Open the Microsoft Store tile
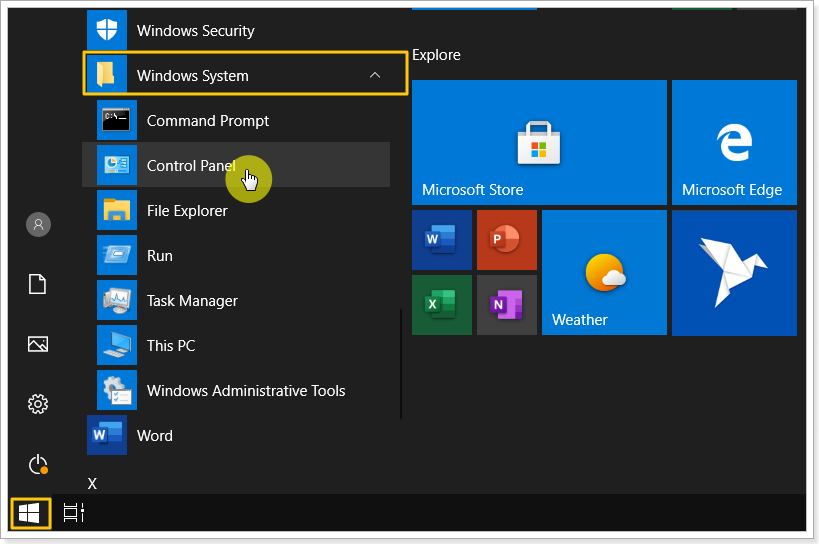 point(539,143)
